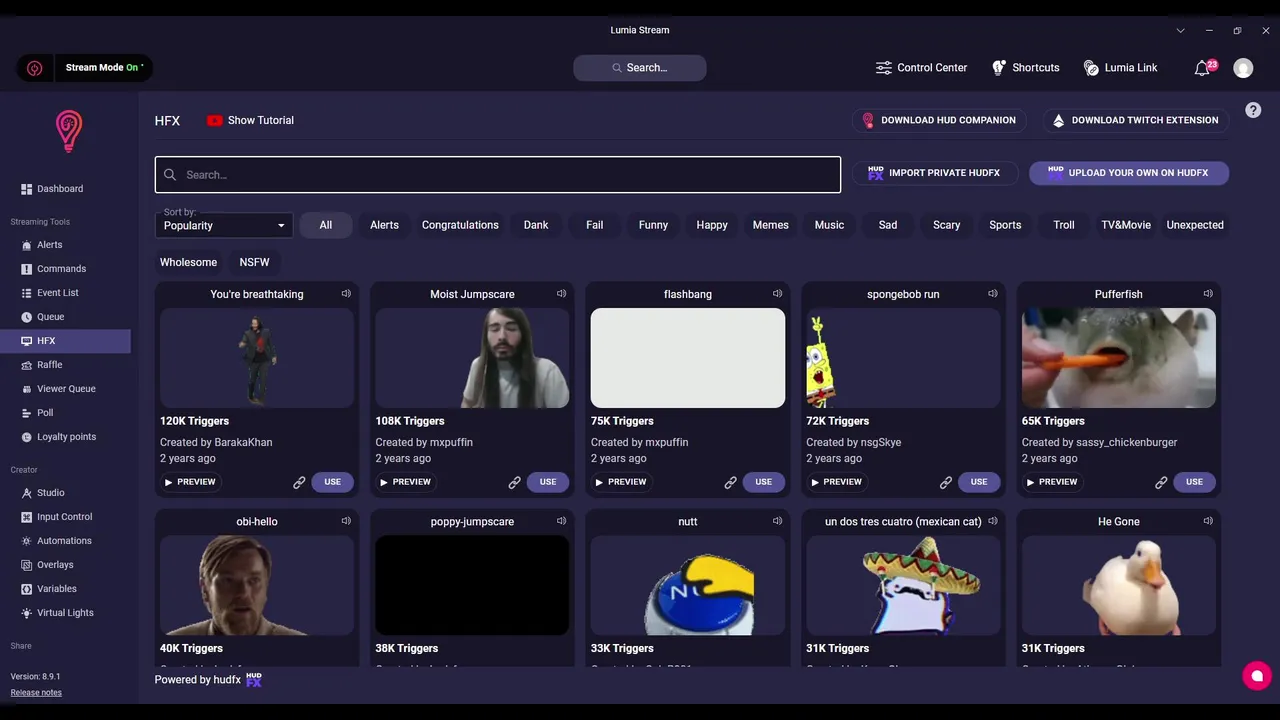Copy link icon for spongebob run

[x=945, y=482]
